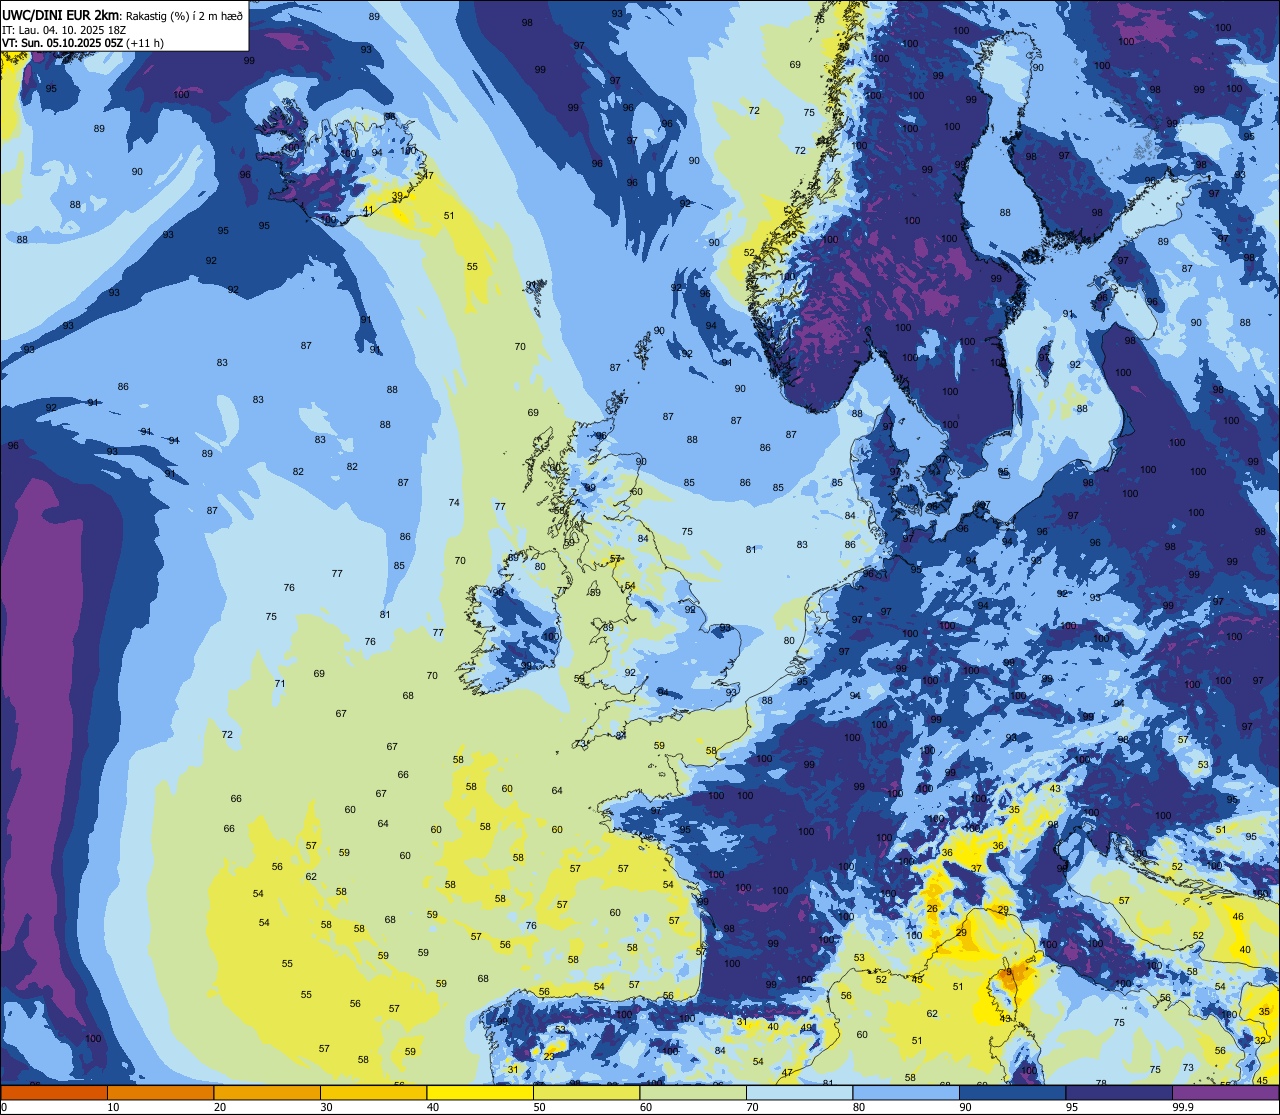Click the 90–95% medium blue legend swatch
Image resolution: width=1280 pixels, height=1115 pixels.
[x=1012, y=1093]
